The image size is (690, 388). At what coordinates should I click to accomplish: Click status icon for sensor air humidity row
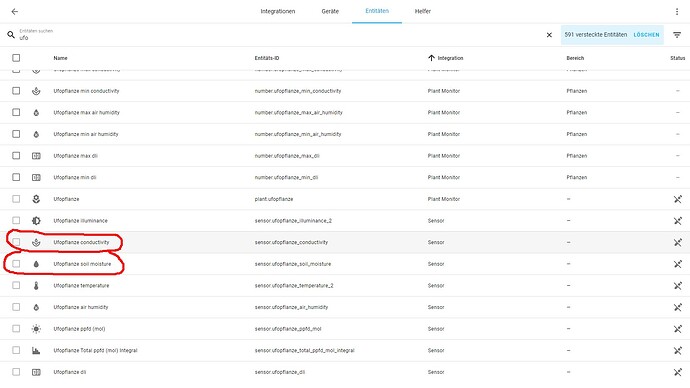[678, 307]
